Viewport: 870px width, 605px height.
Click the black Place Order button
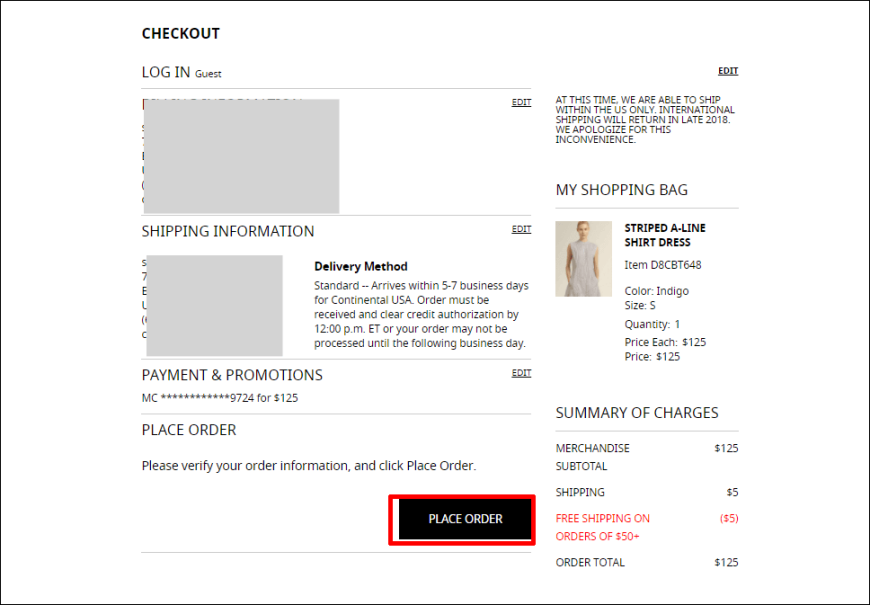[464, 519]
